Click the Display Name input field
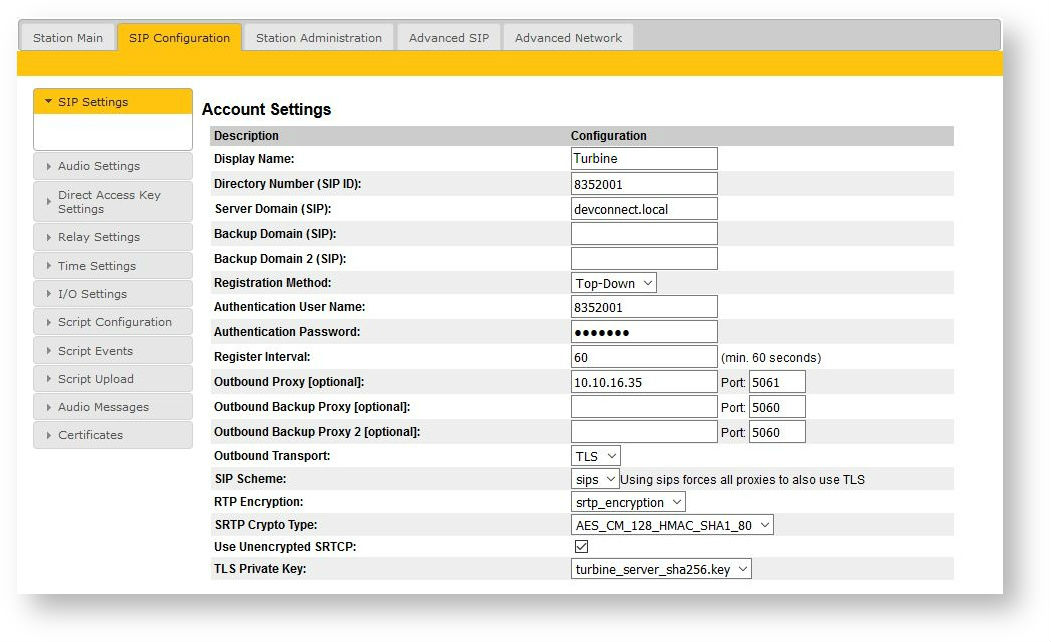 click(644, 159)
